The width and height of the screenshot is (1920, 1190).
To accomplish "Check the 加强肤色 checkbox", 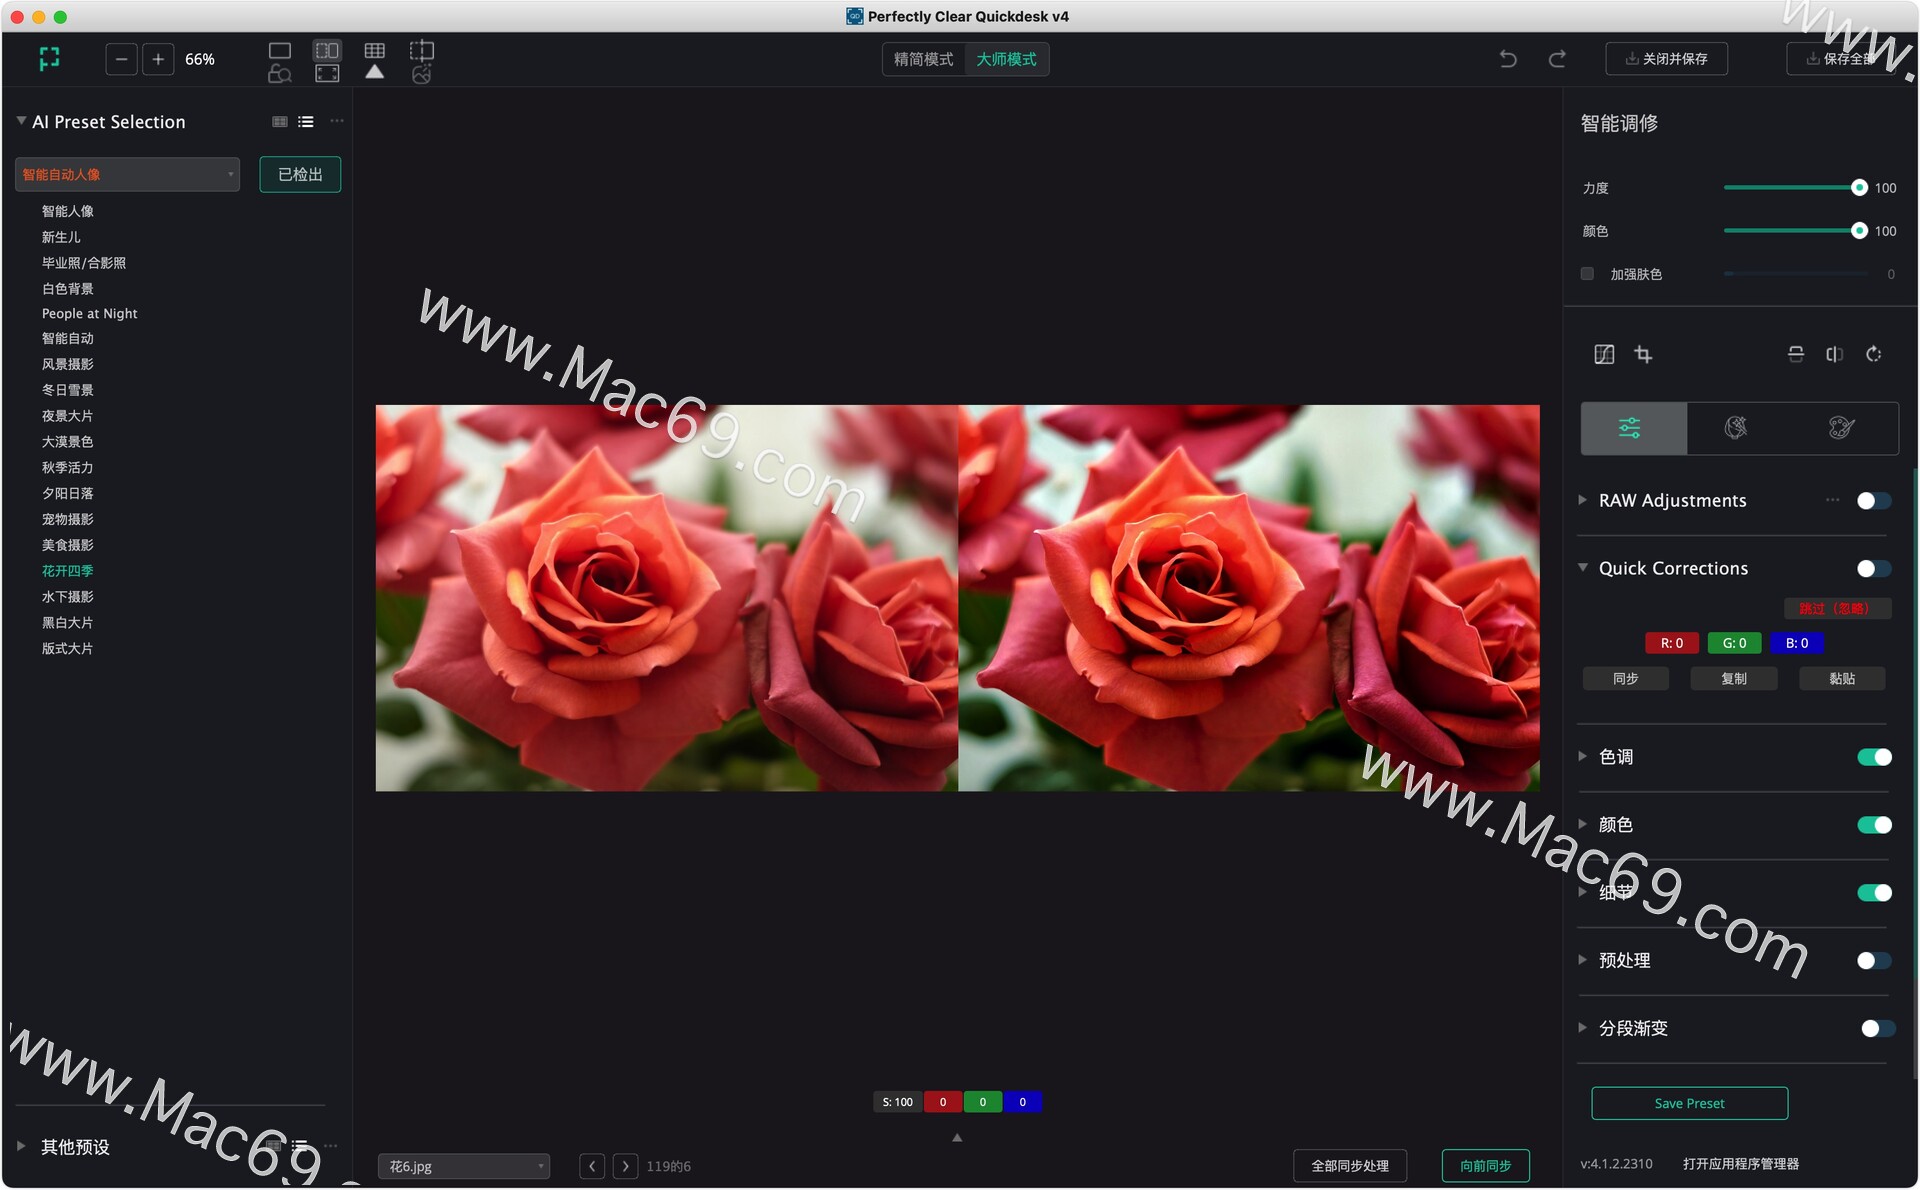I will 1587,274.
